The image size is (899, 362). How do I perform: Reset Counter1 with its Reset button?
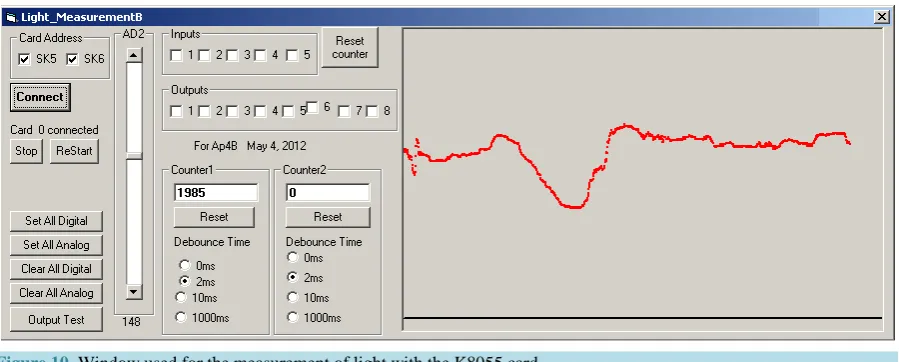pos(214,217)
